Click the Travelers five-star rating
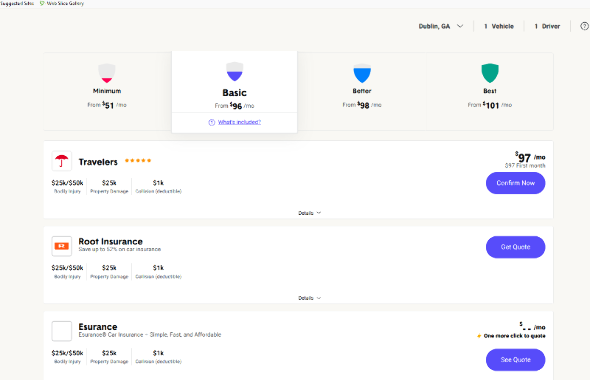Viewport: 590px width, 380px height. click(x=138, y=161)
